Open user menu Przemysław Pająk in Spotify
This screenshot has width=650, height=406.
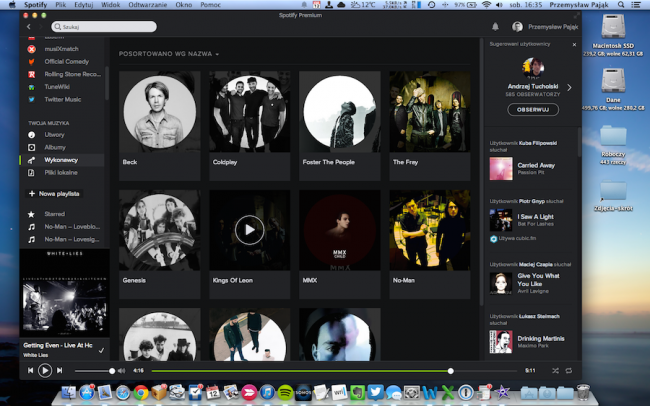pyautogui.click(x=545, y=27)
